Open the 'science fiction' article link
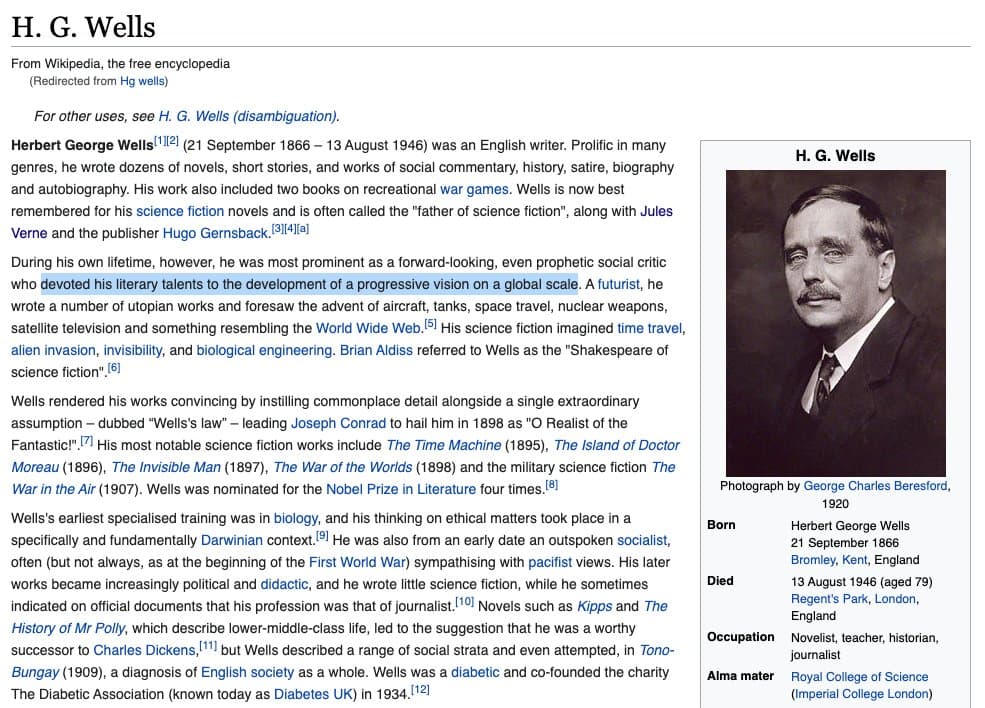 pyautogui.click(x=180, y=211)
